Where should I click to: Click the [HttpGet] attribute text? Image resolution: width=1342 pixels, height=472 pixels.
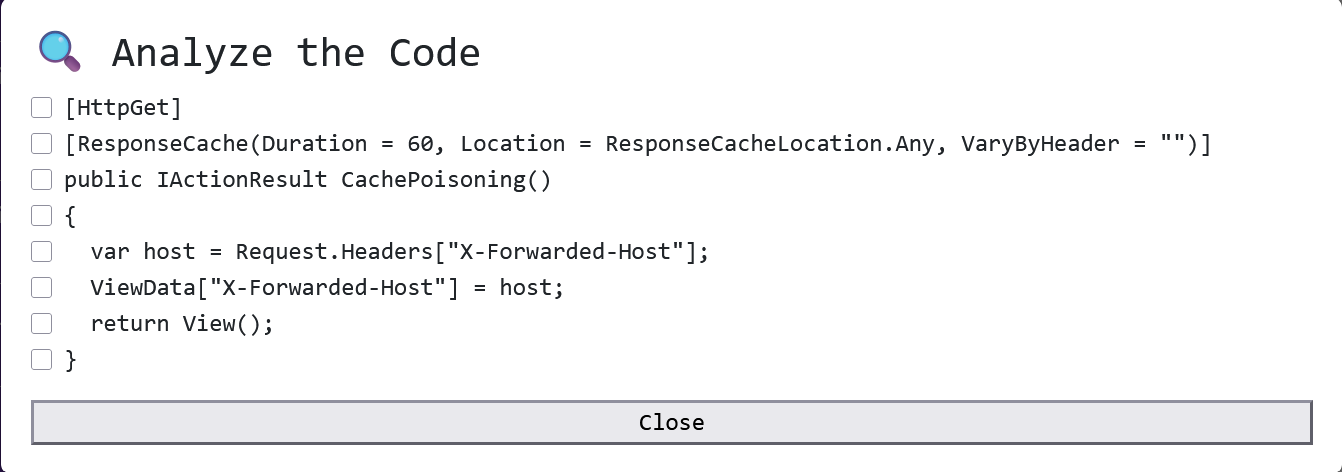pos(123,108)
